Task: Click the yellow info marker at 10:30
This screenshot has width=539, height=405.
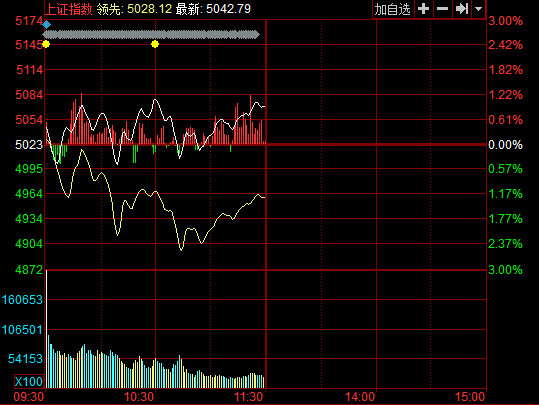Action: click(x=155, y=44)
